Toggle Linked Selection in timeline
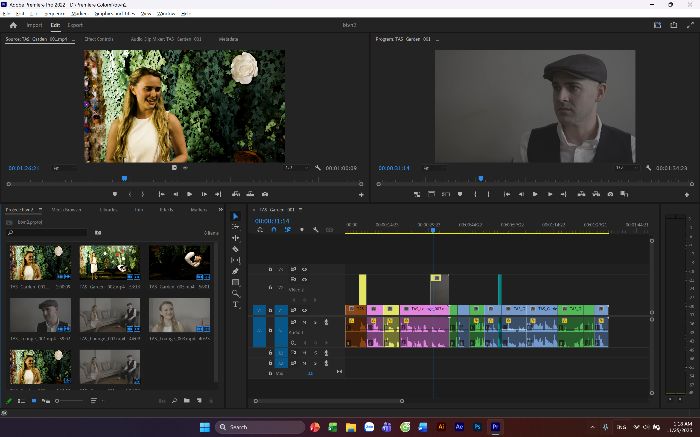700x437 pixels. coord(288,229)
